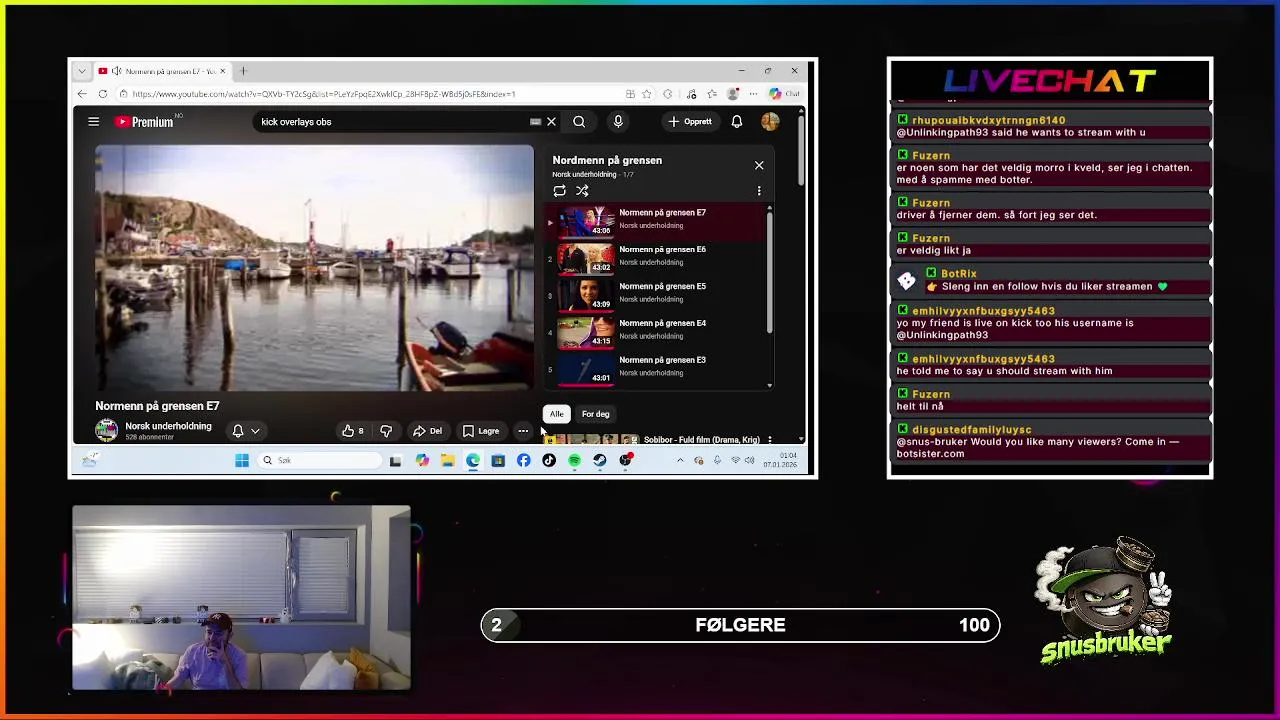Open the Edge profile icon

tap(733, 94)
